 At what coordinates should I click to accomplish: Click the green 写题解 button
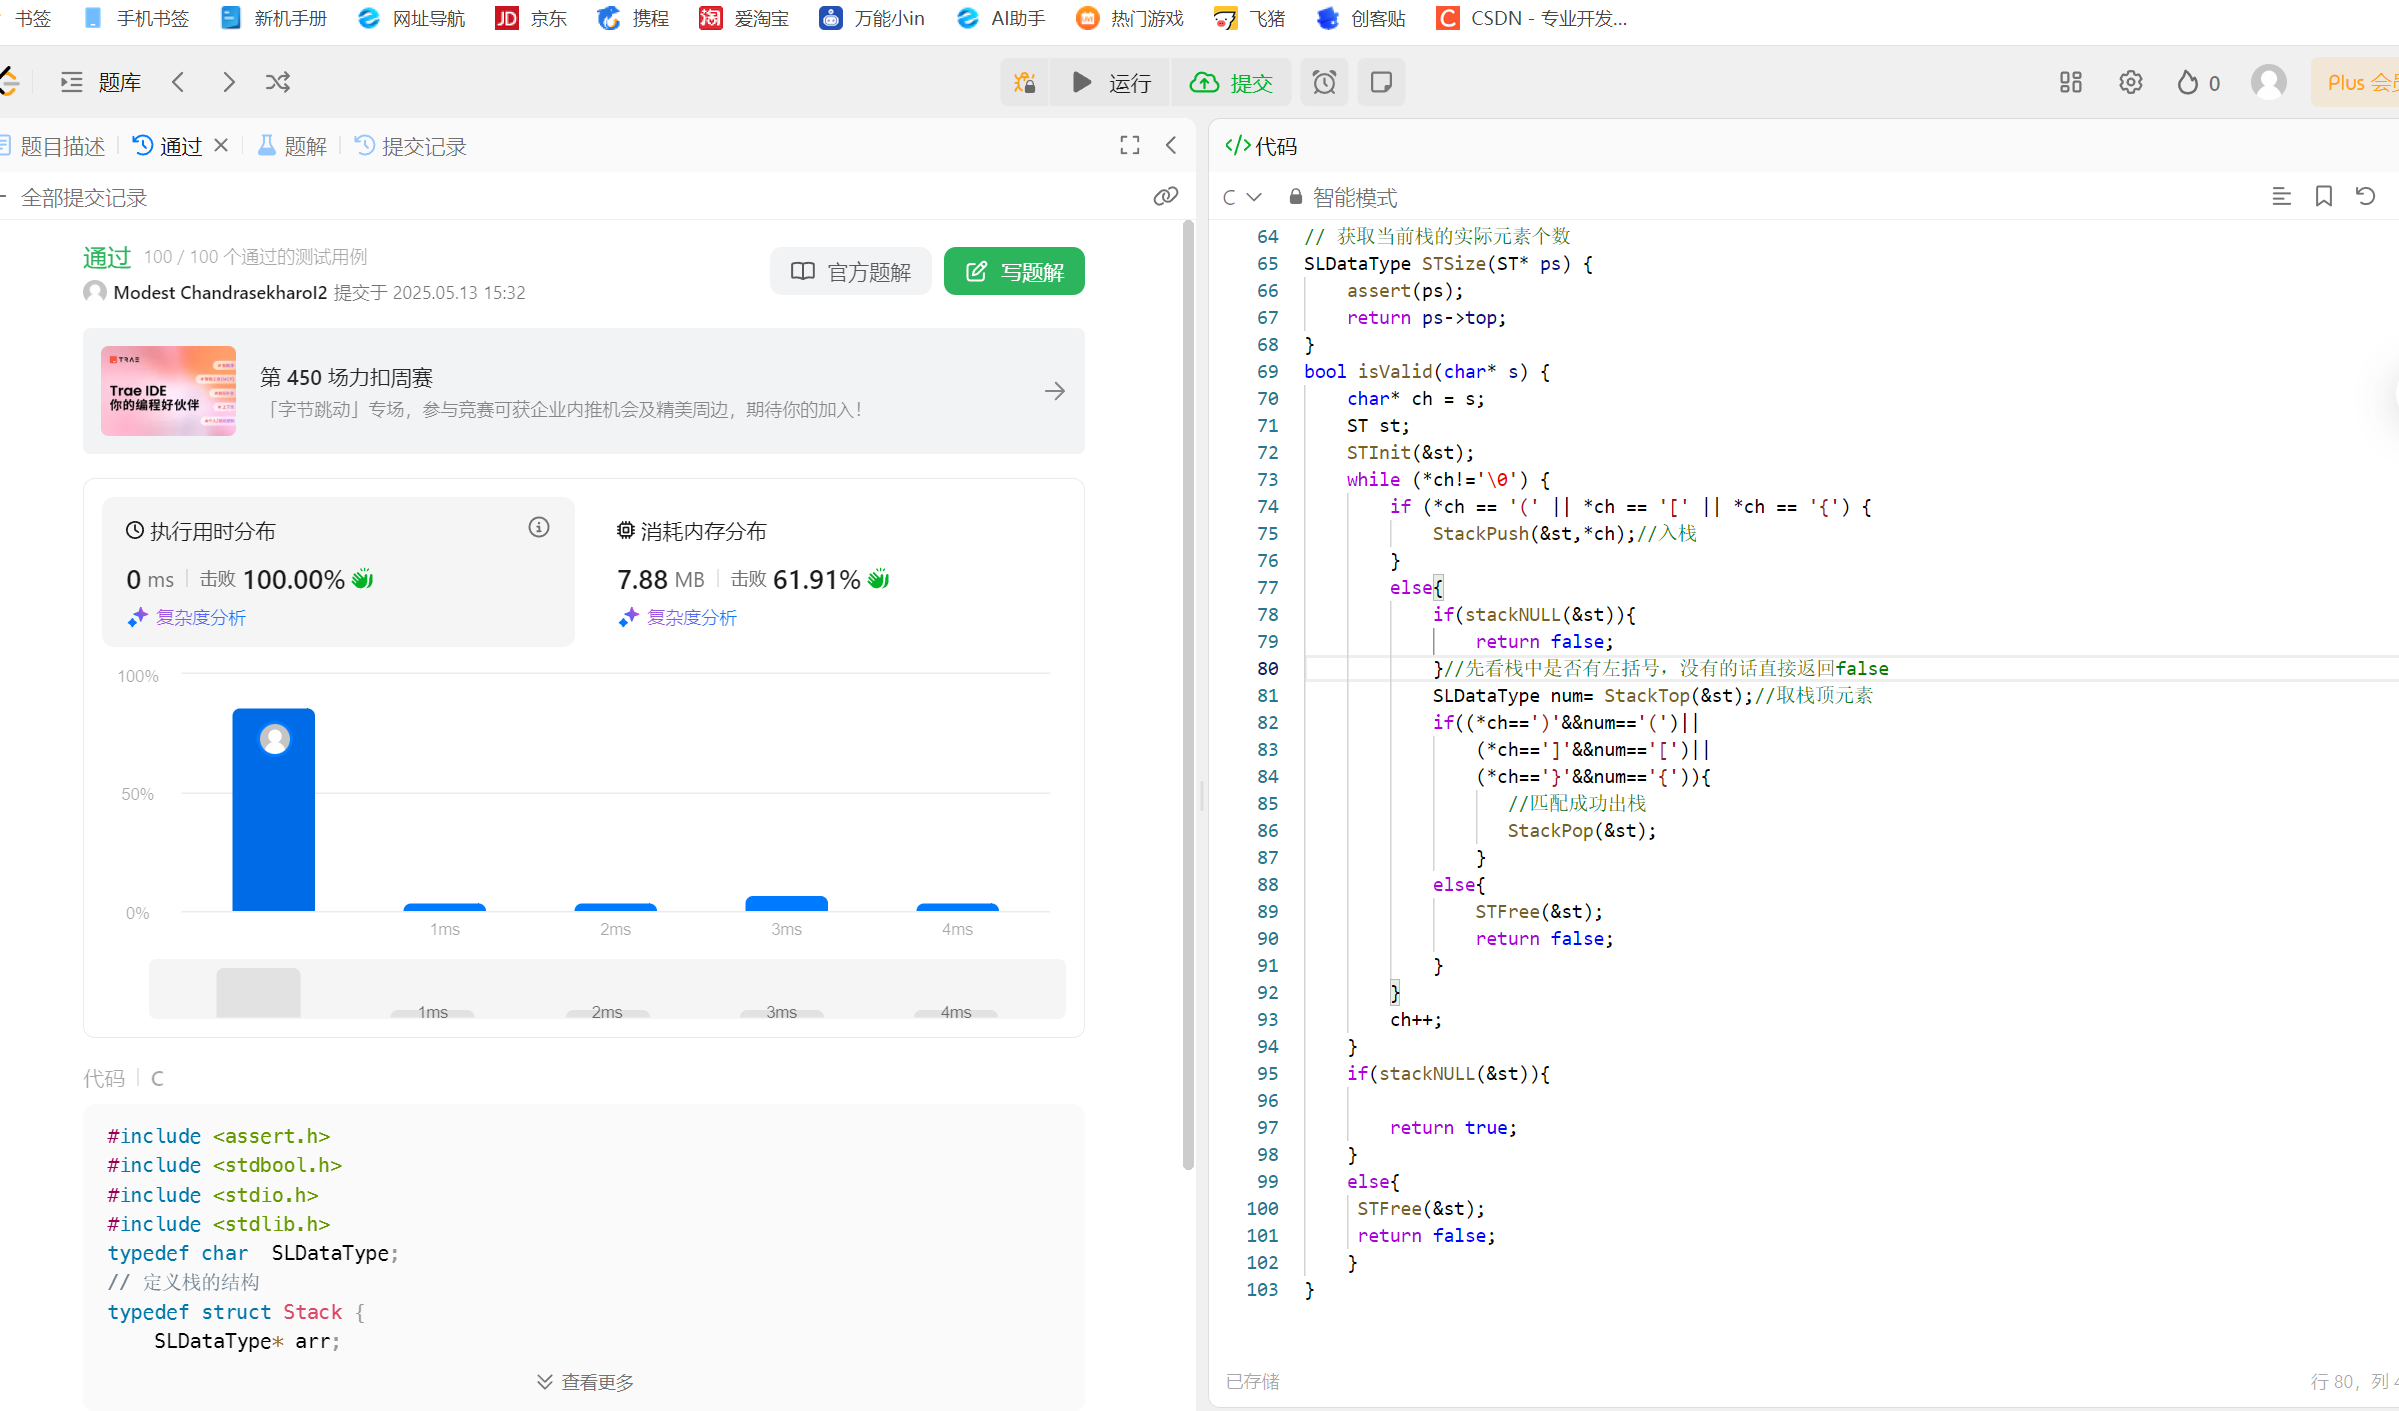point(1013,271)
